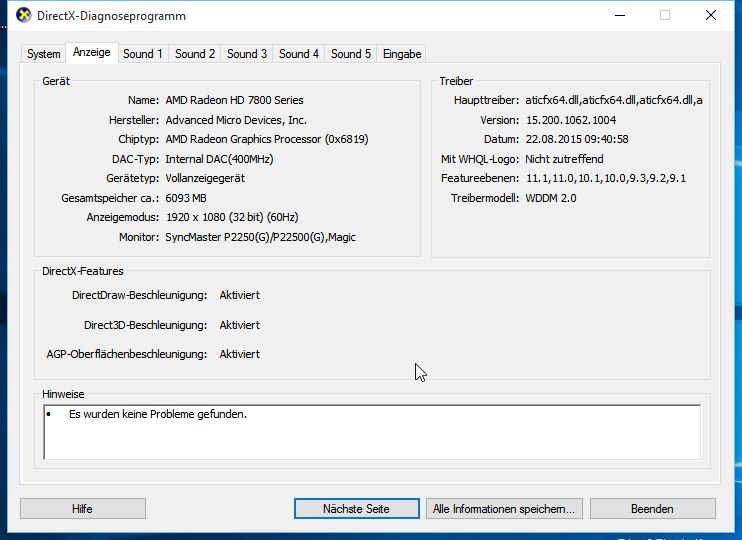Click the date '22.08.2015 09:40:58'

577,139
